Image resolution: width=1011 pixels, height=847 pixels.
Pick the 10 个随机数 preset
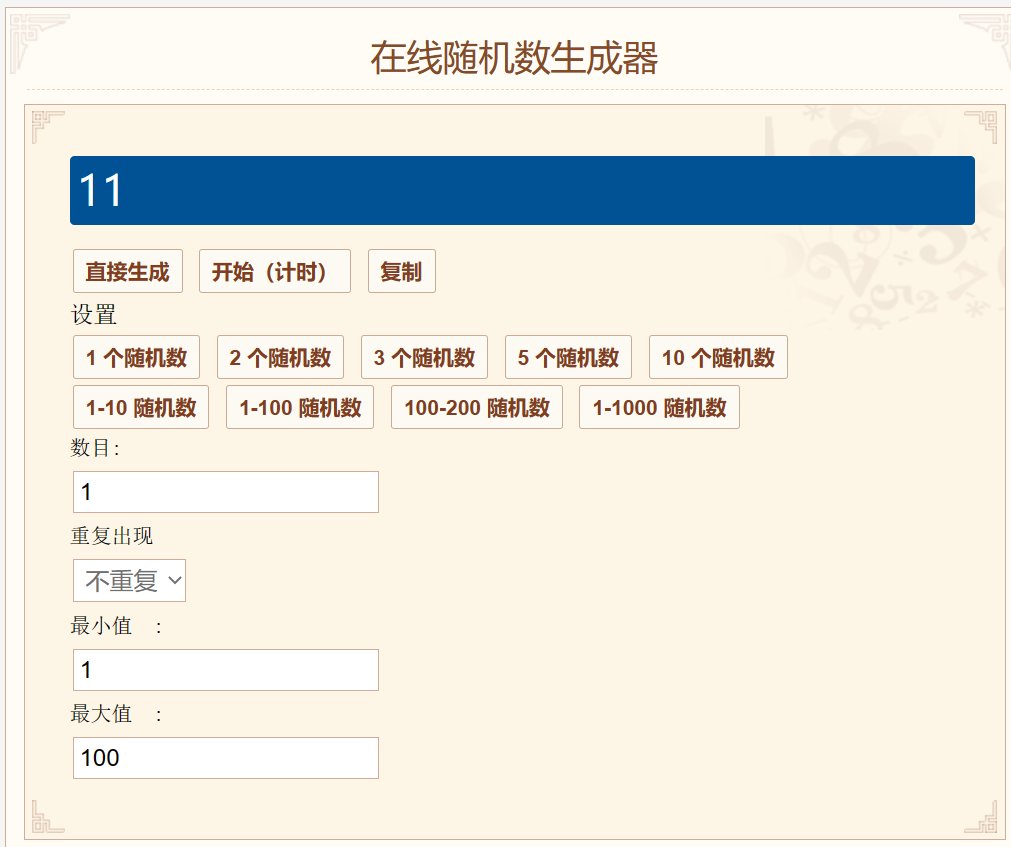[x=718, y=357]
